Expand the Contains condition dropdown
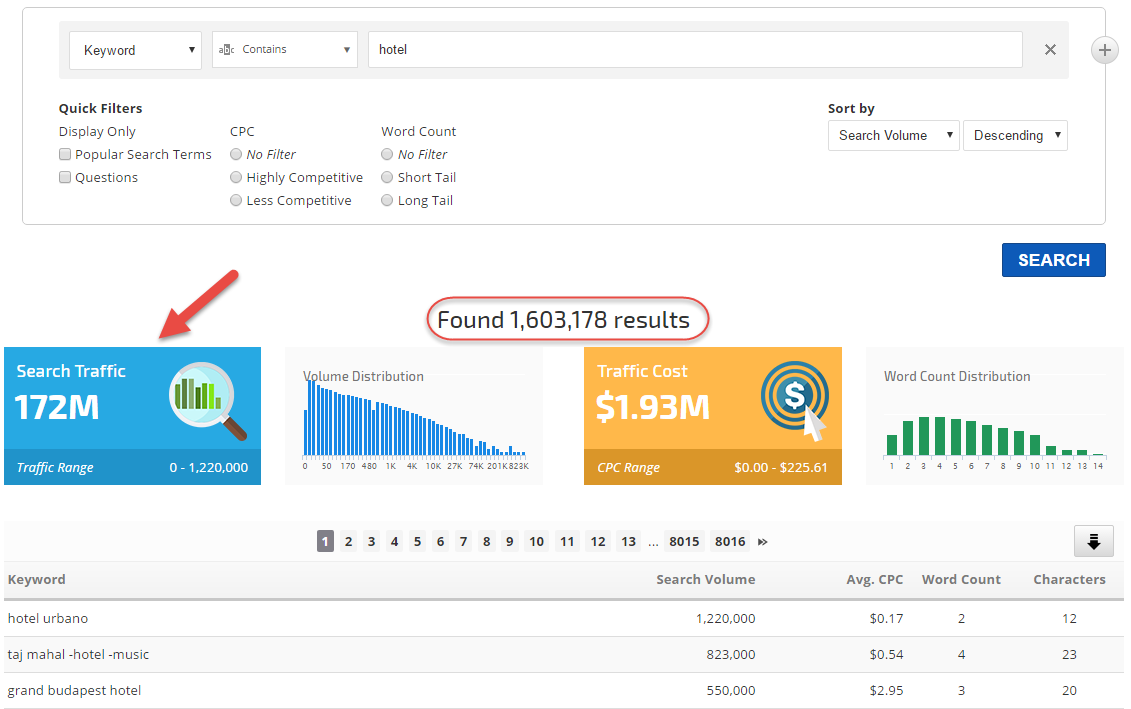The height and width of the screenshot is (709, 1131). tap(284, 50)
